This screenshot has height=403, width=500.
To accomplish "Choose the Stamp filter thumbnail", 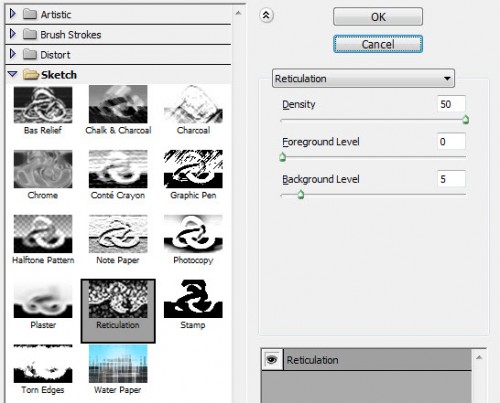I will click(x=193, y=299).
